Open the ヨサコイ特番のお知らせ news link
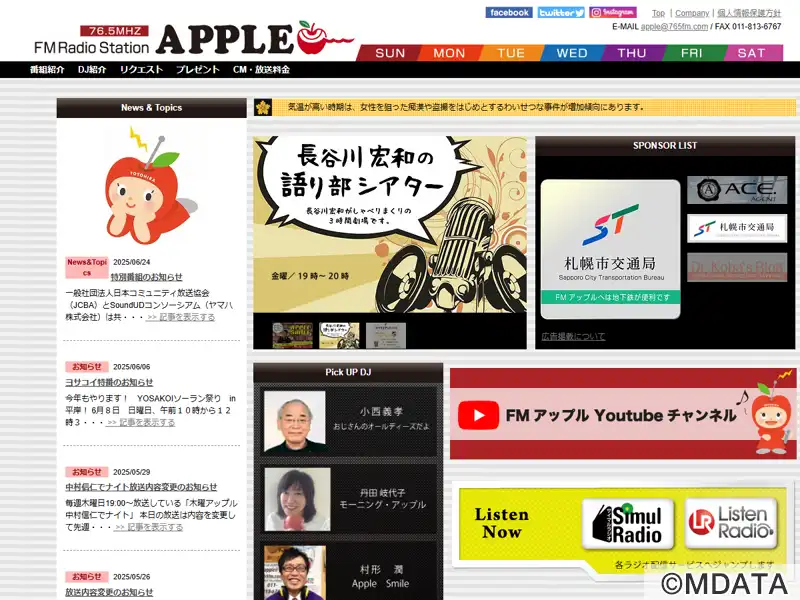 [x=109, y=382]
